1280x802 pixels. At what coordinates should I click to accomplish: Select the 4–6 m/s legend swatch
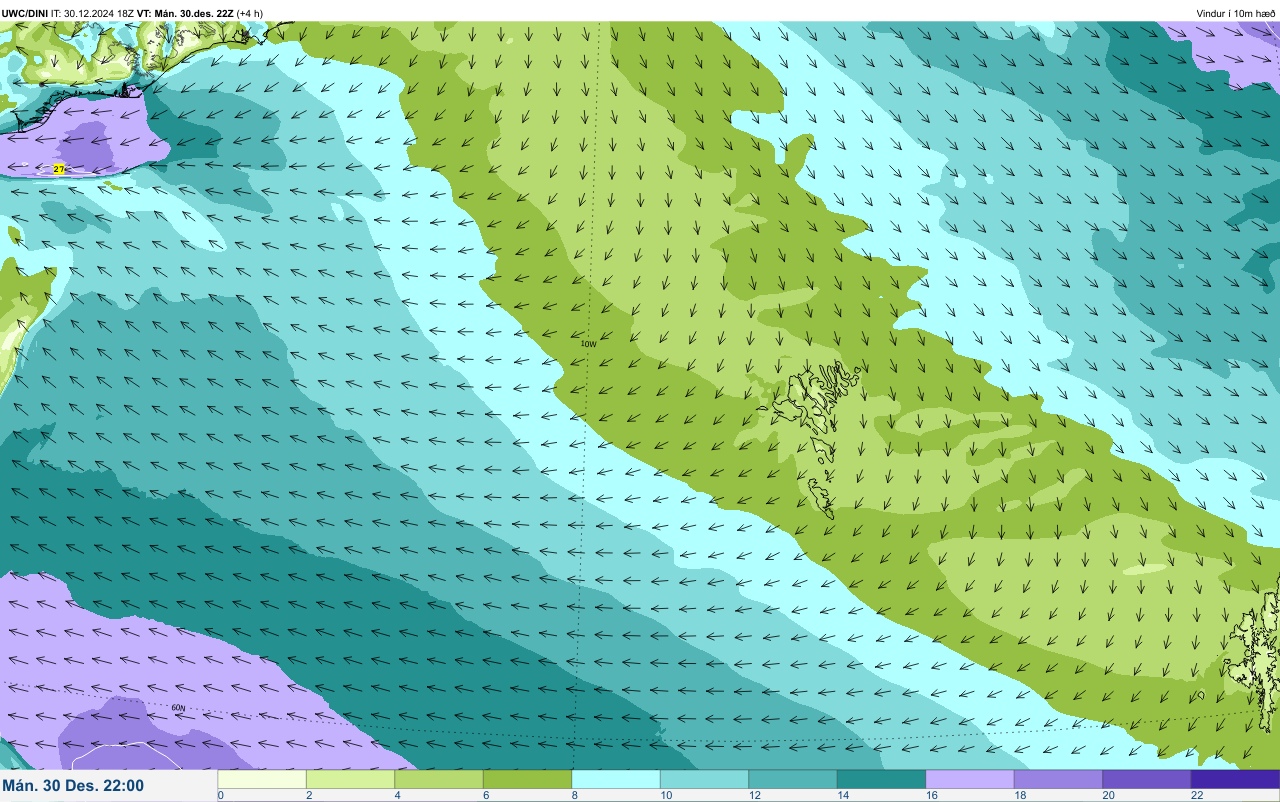[x=439, y=779]
